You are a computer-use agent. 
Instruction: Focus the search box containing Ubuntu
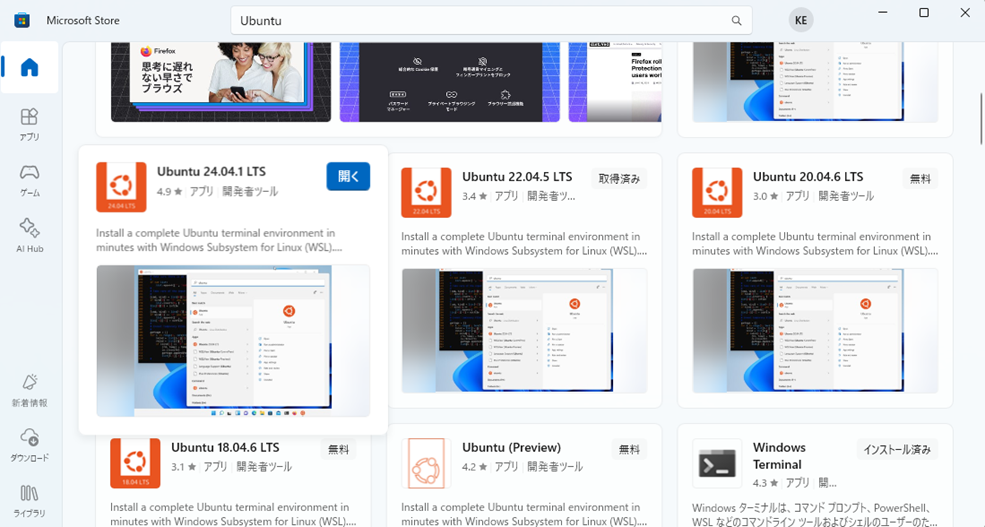pos(491,21)
